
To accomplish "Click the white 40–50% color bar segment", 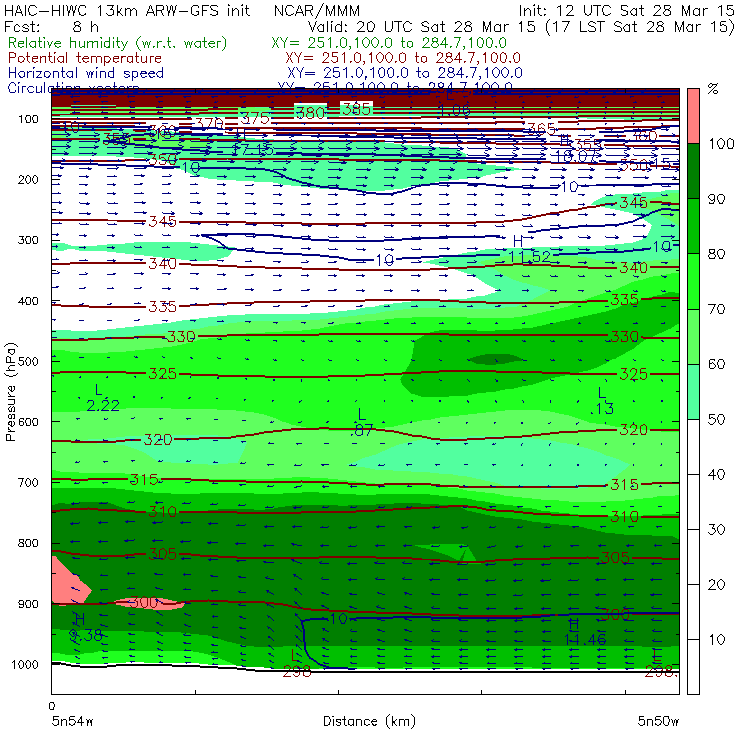I will coord(693,447).
